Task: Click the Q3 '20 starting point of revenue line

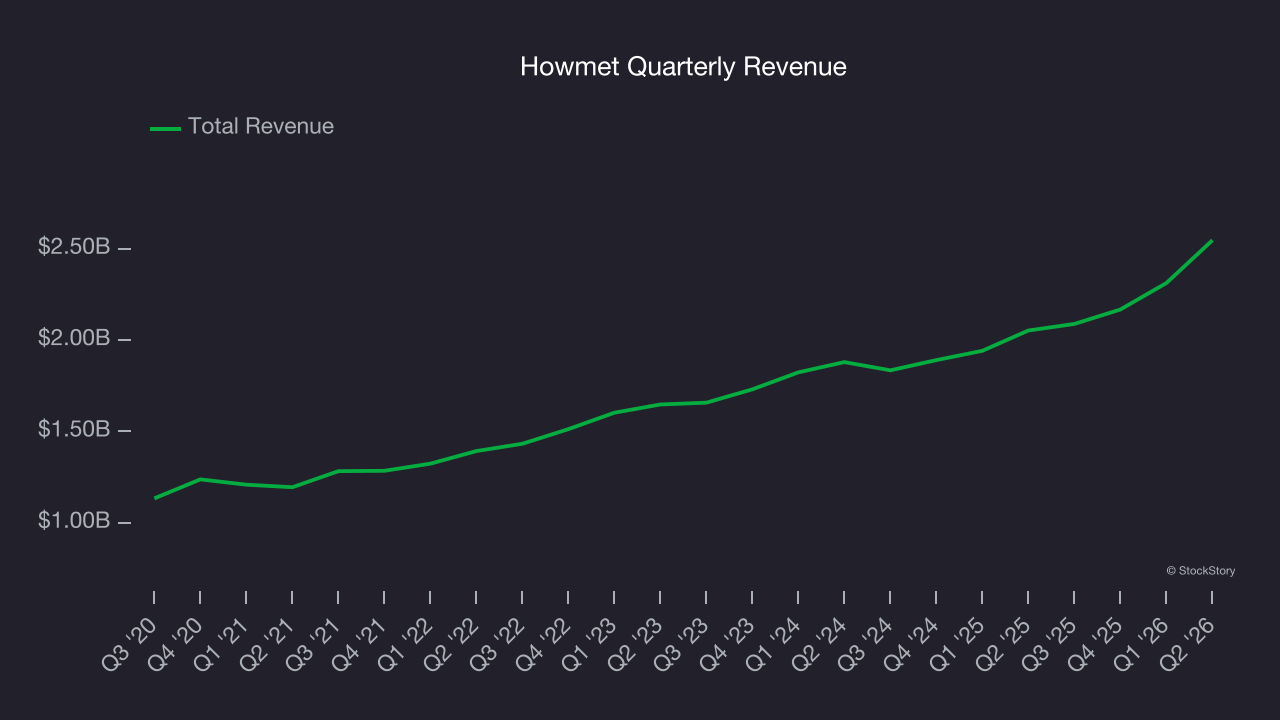Action: [155, 498]
